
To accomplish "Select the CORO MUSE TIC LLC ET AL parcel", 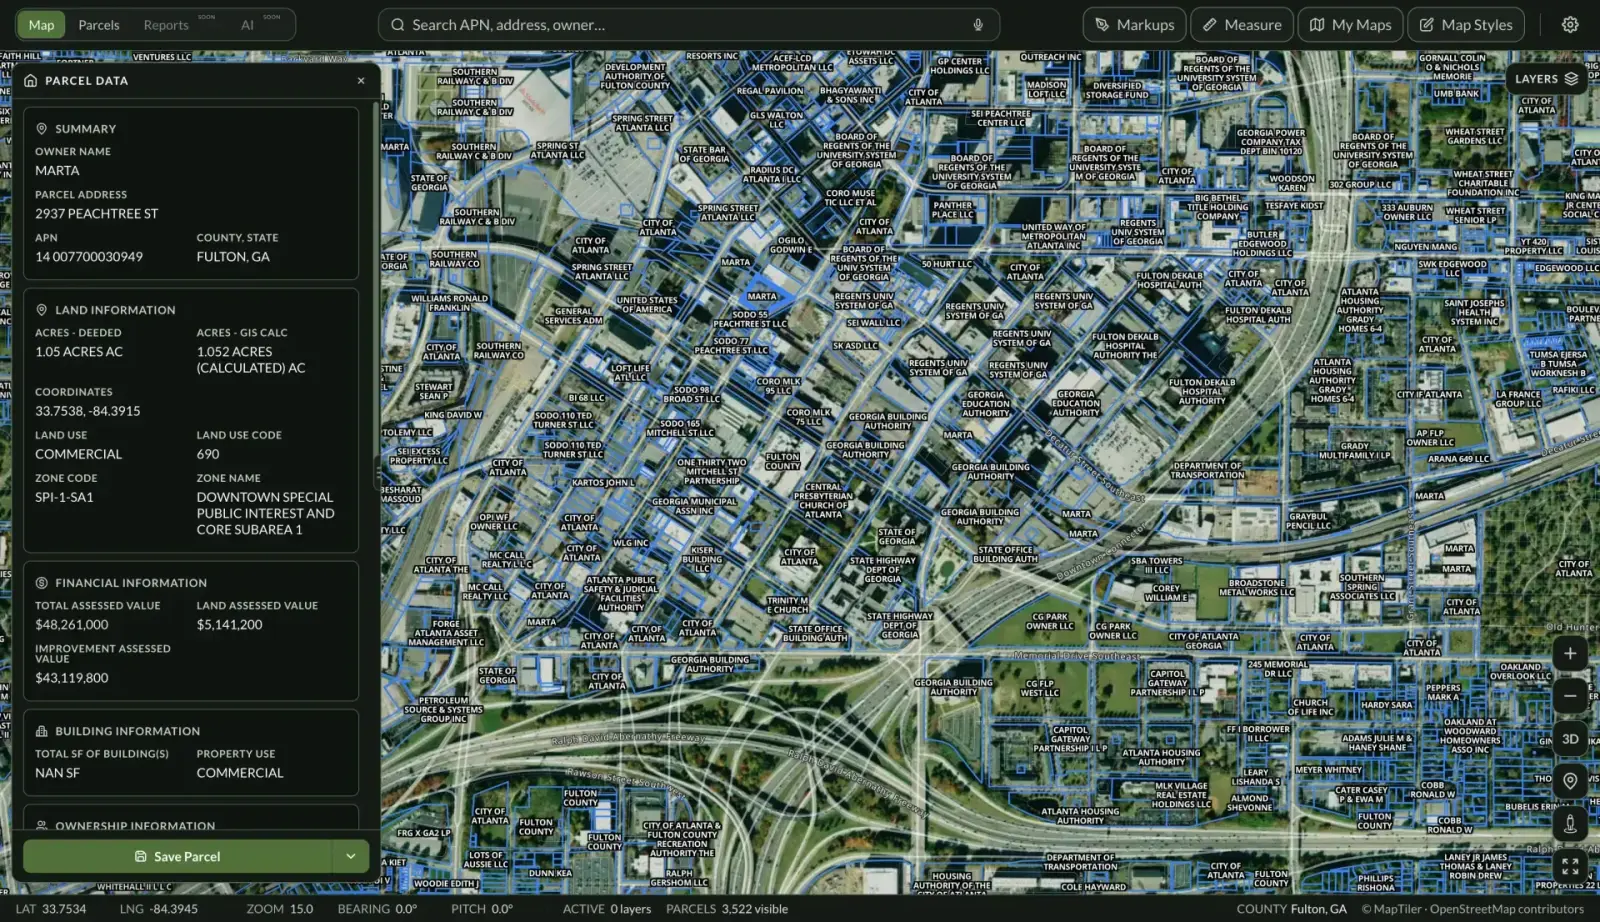I will 850,198.
